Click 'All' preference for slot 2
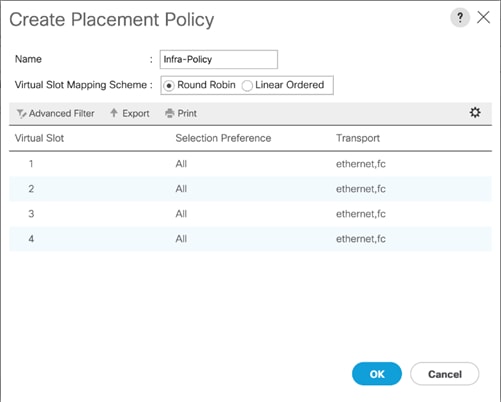501x402 pixels. (x=181, y=189)
